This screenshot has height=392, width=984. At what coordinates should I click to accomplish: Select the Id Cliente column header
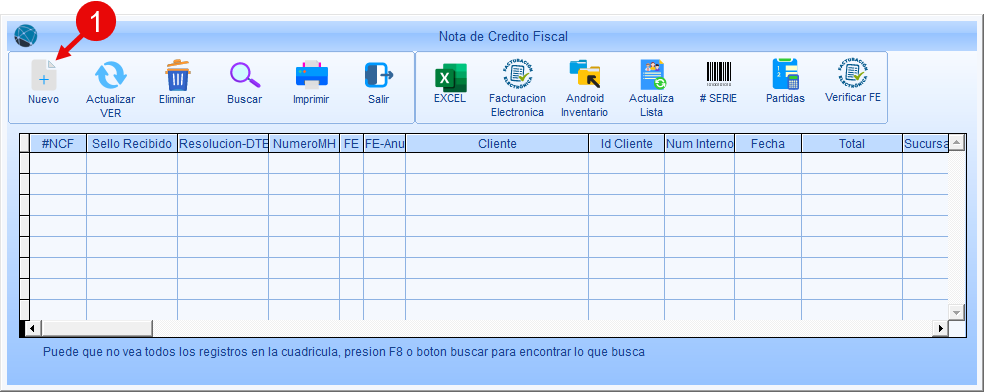tap(626, 144)
